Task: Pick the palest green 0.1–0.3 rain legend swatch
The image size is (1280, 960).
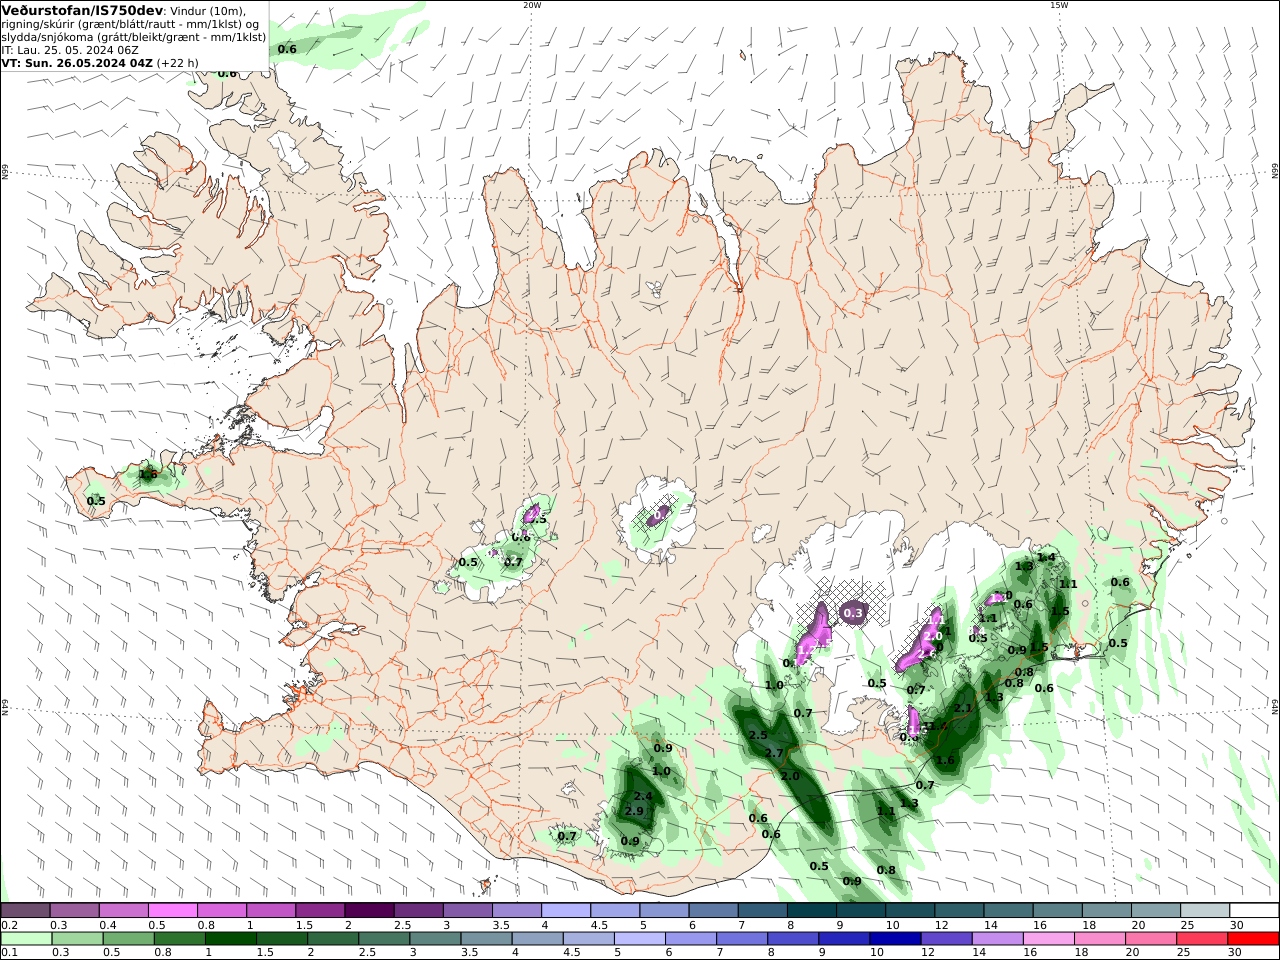Action: click(x=26, y=939)
